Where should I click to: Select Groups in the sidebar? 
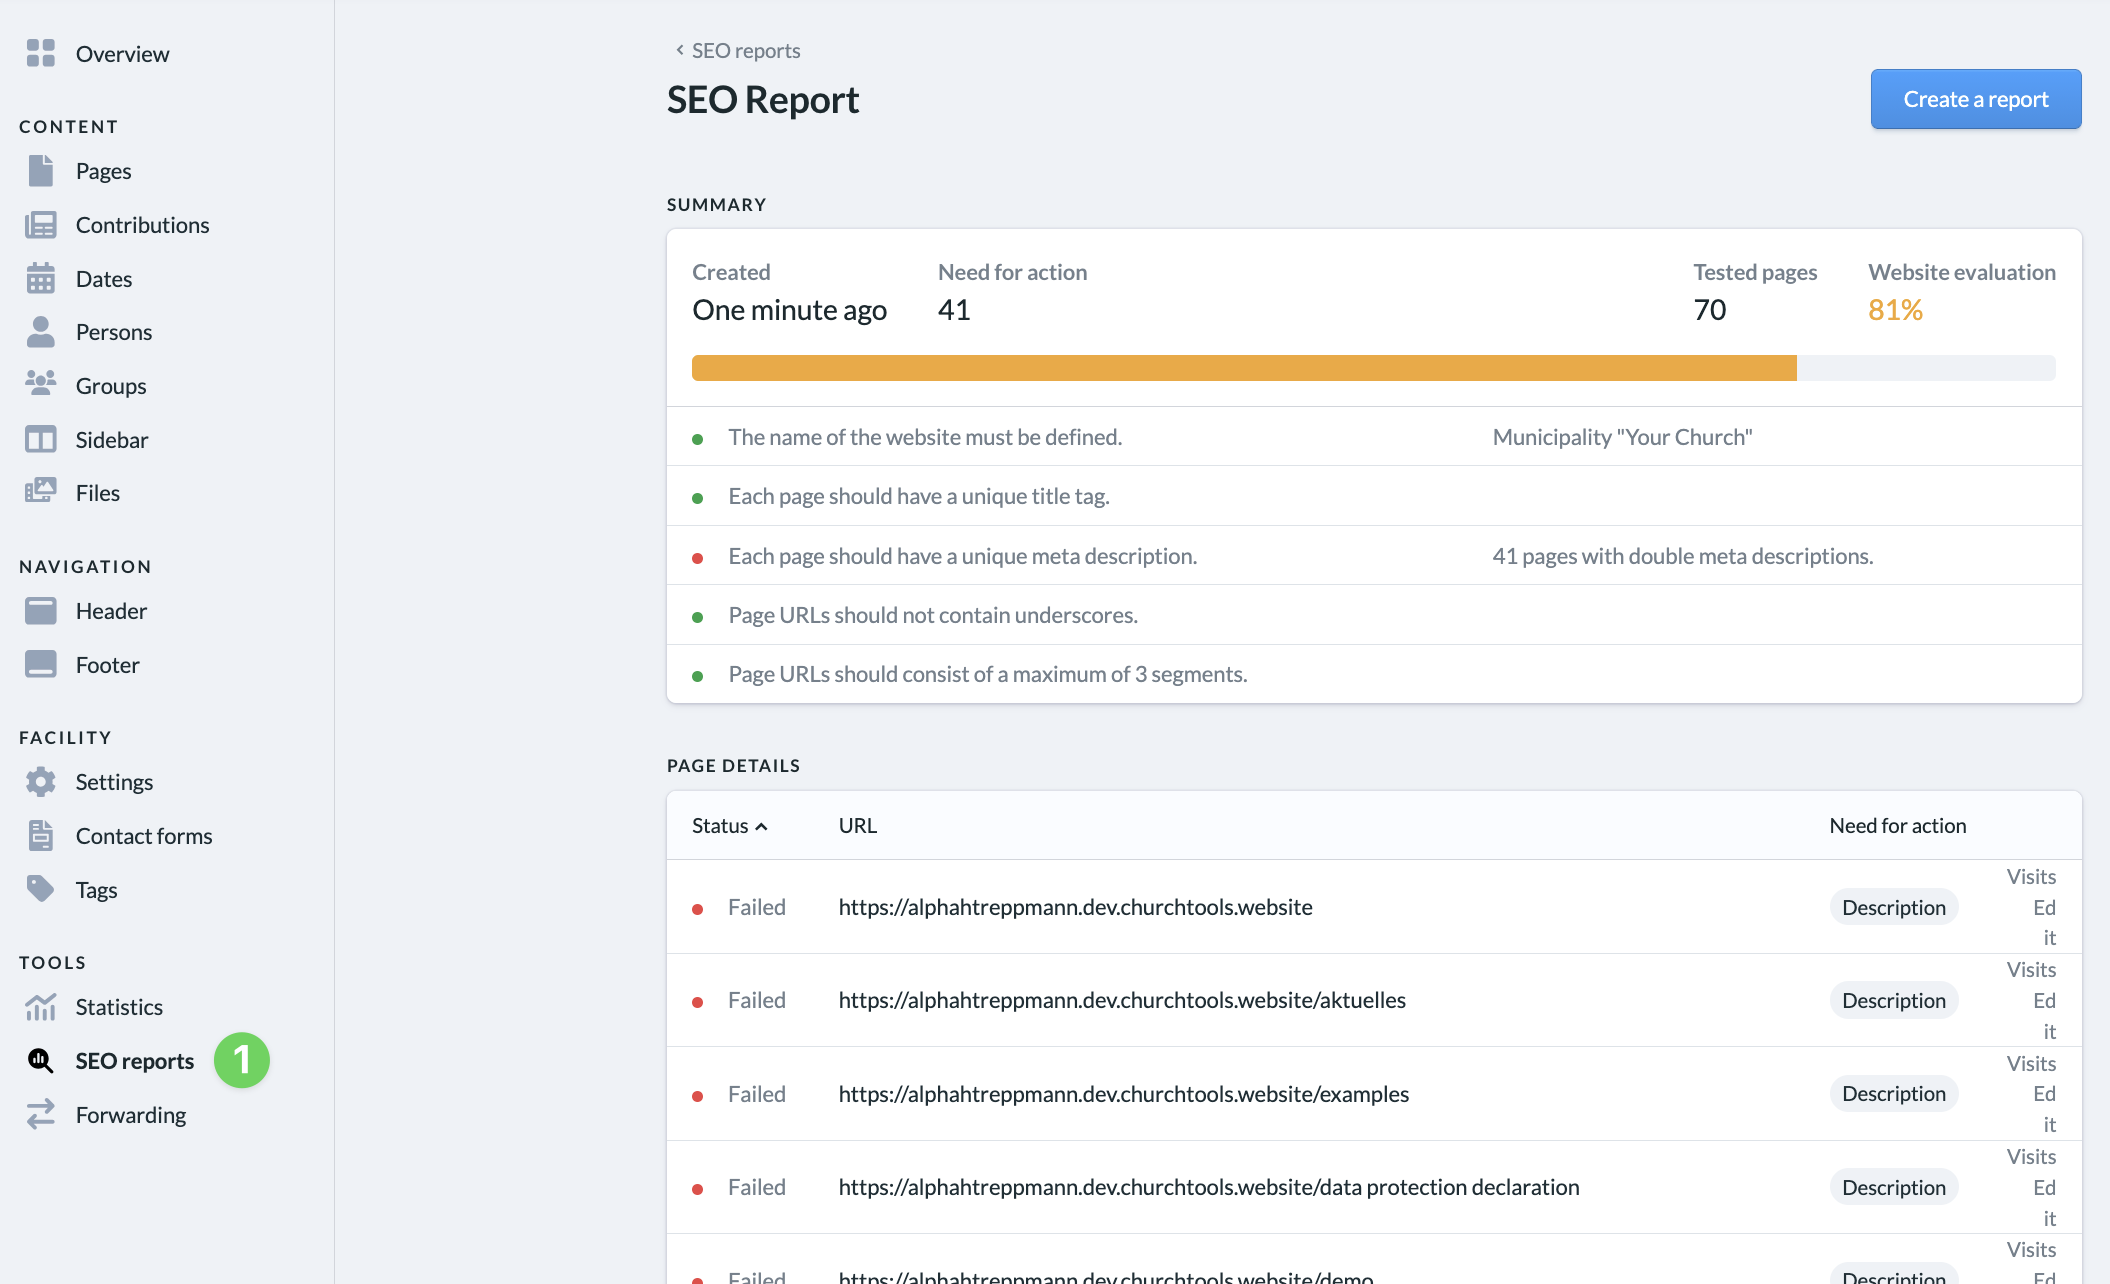tap(111, 386)
